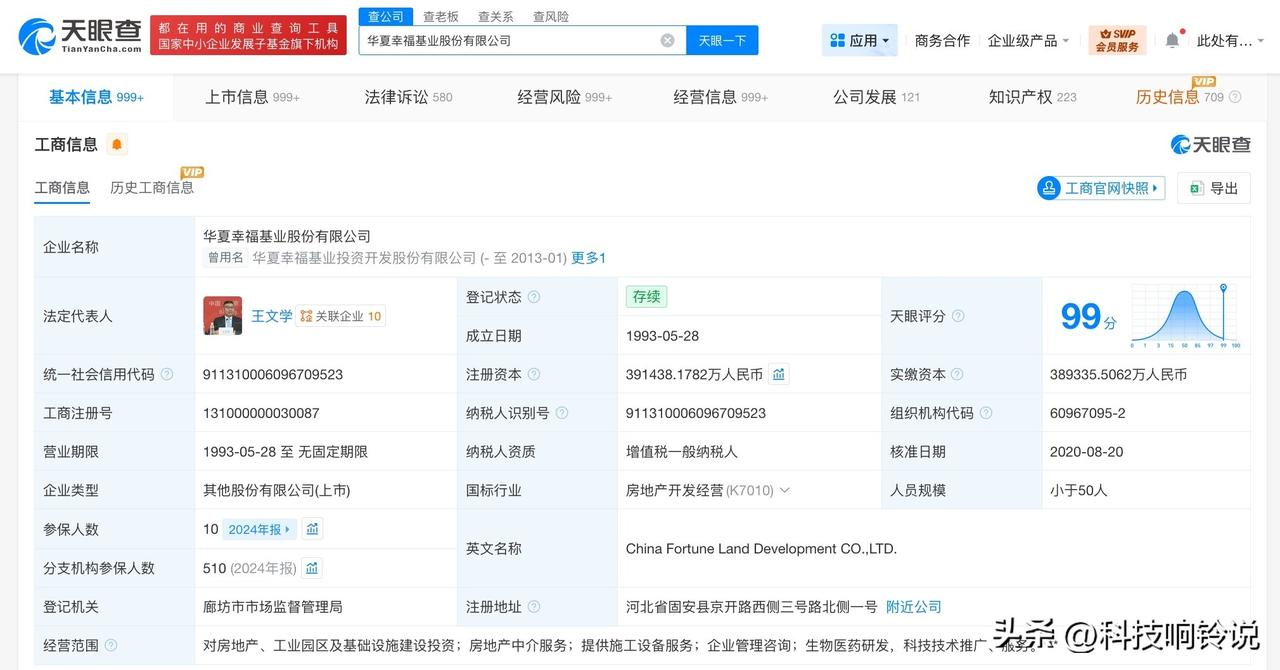Switch to the 查风险 search tab
The height and width of the screenshot is (670, 1280).
(x=551, y=17)
